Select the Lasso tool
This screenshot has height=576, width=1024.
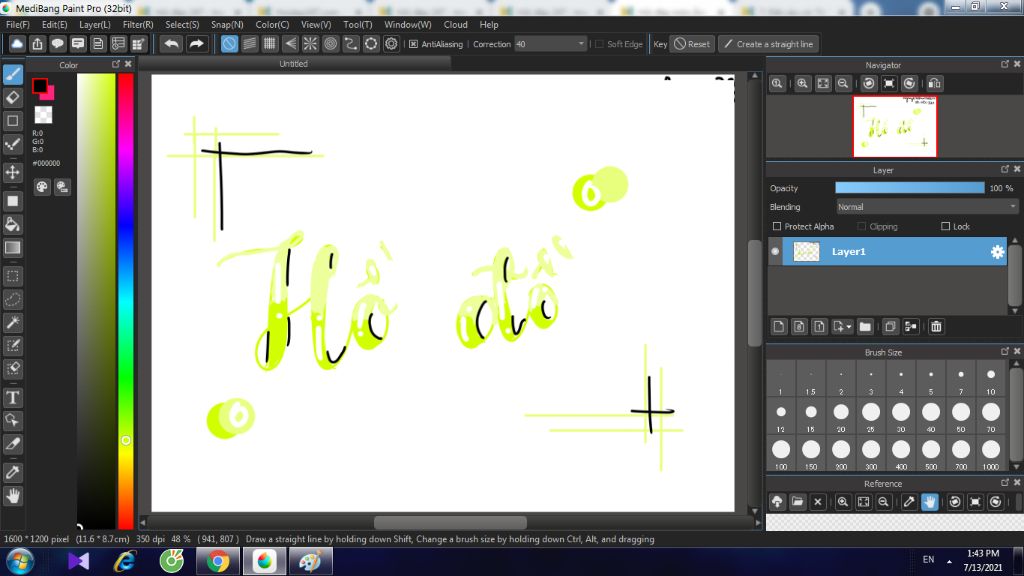pos(12,299)
